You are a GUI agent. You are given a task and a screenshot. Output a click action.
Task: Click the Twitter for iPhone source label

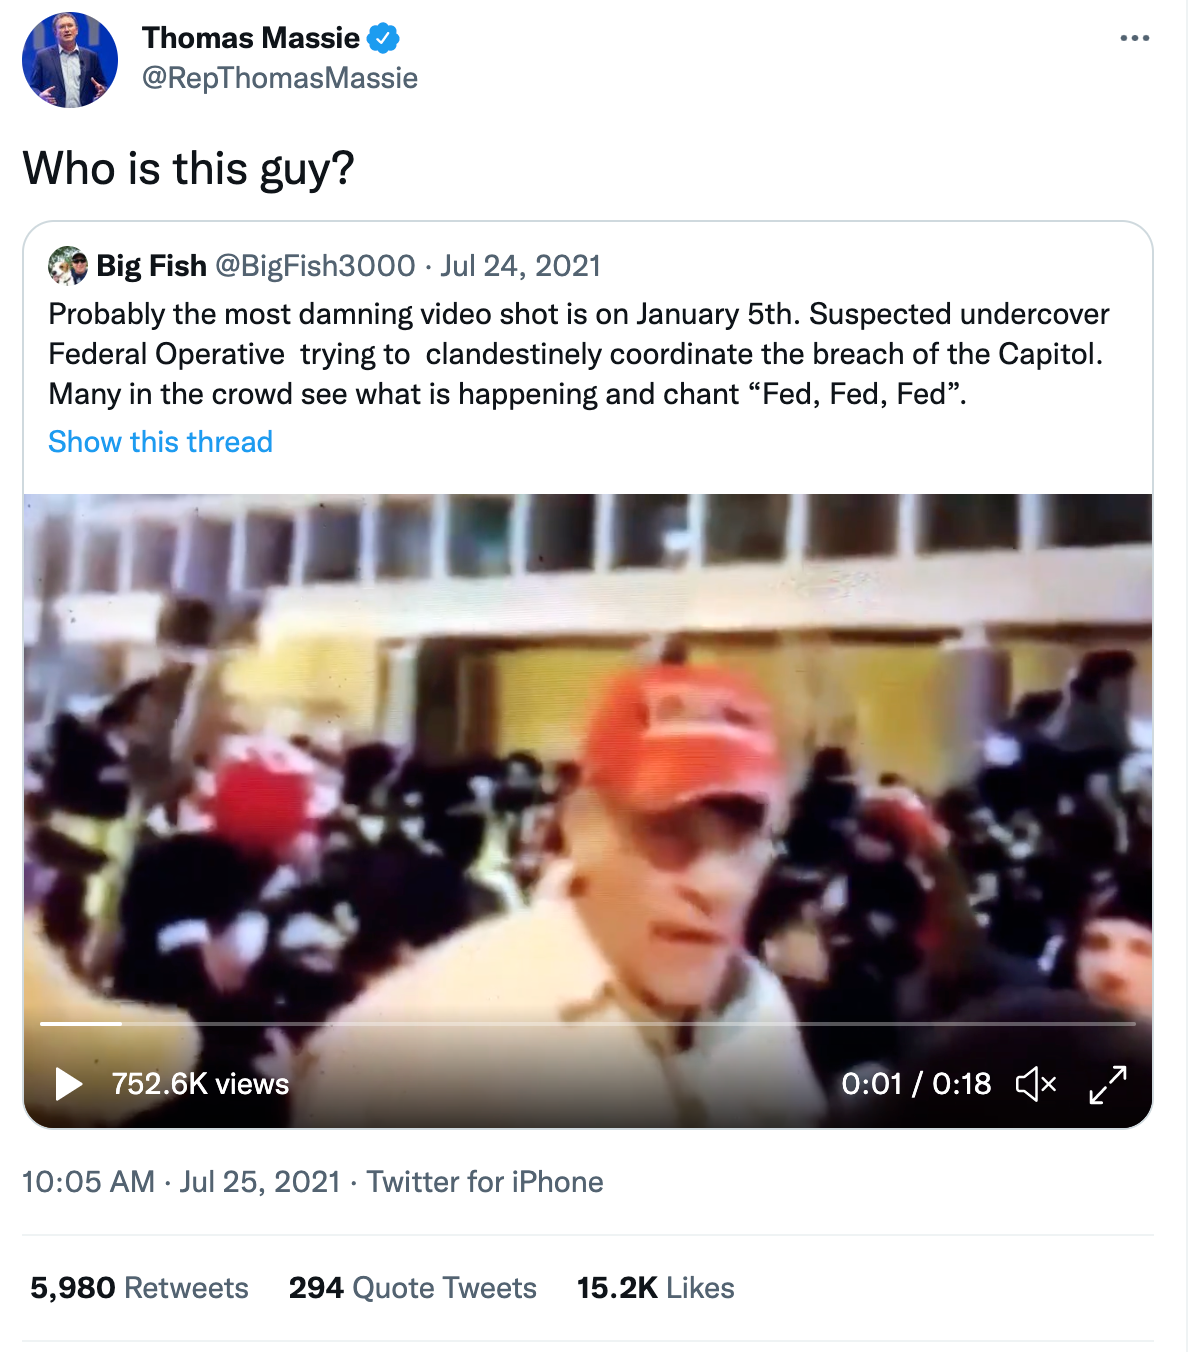pyautogui.click(x=485, y=1182)
